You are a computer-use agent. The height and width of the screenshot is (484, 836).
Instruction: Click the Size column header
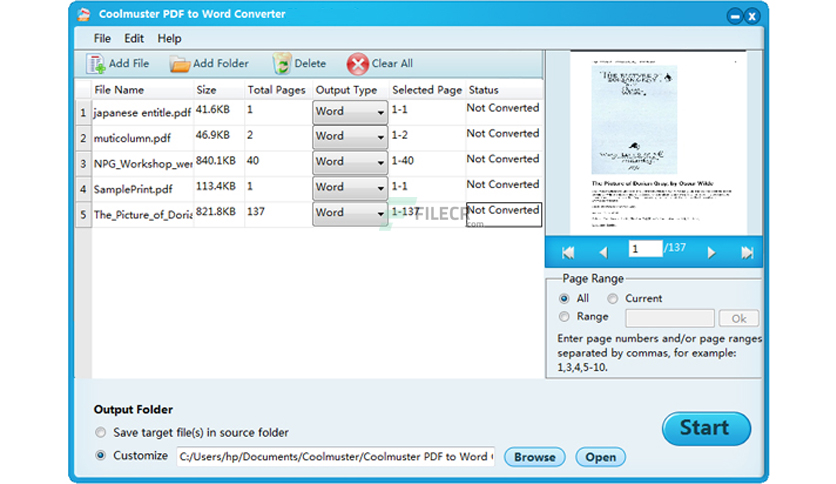pos(206,90)
